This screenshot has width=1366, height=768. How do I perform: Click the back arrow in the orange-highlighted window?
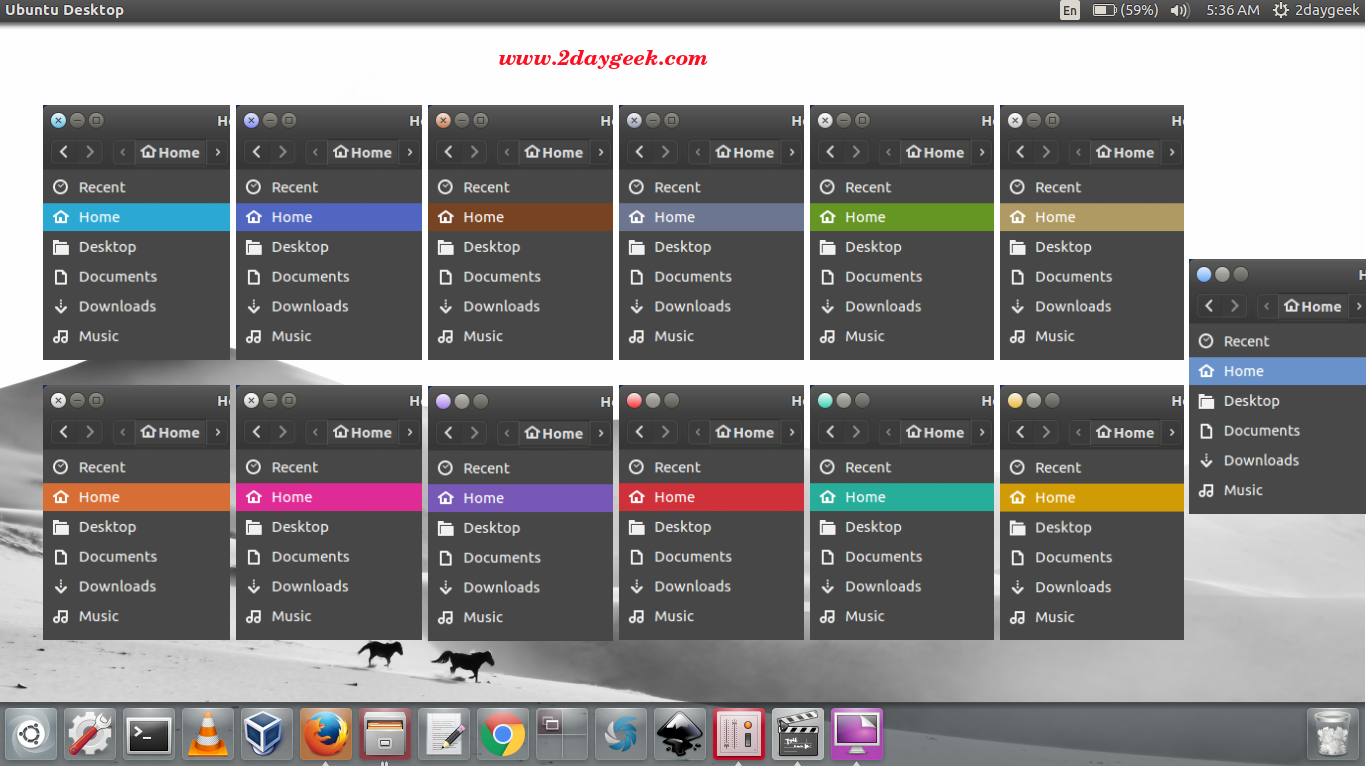click(x=64, y=433)
